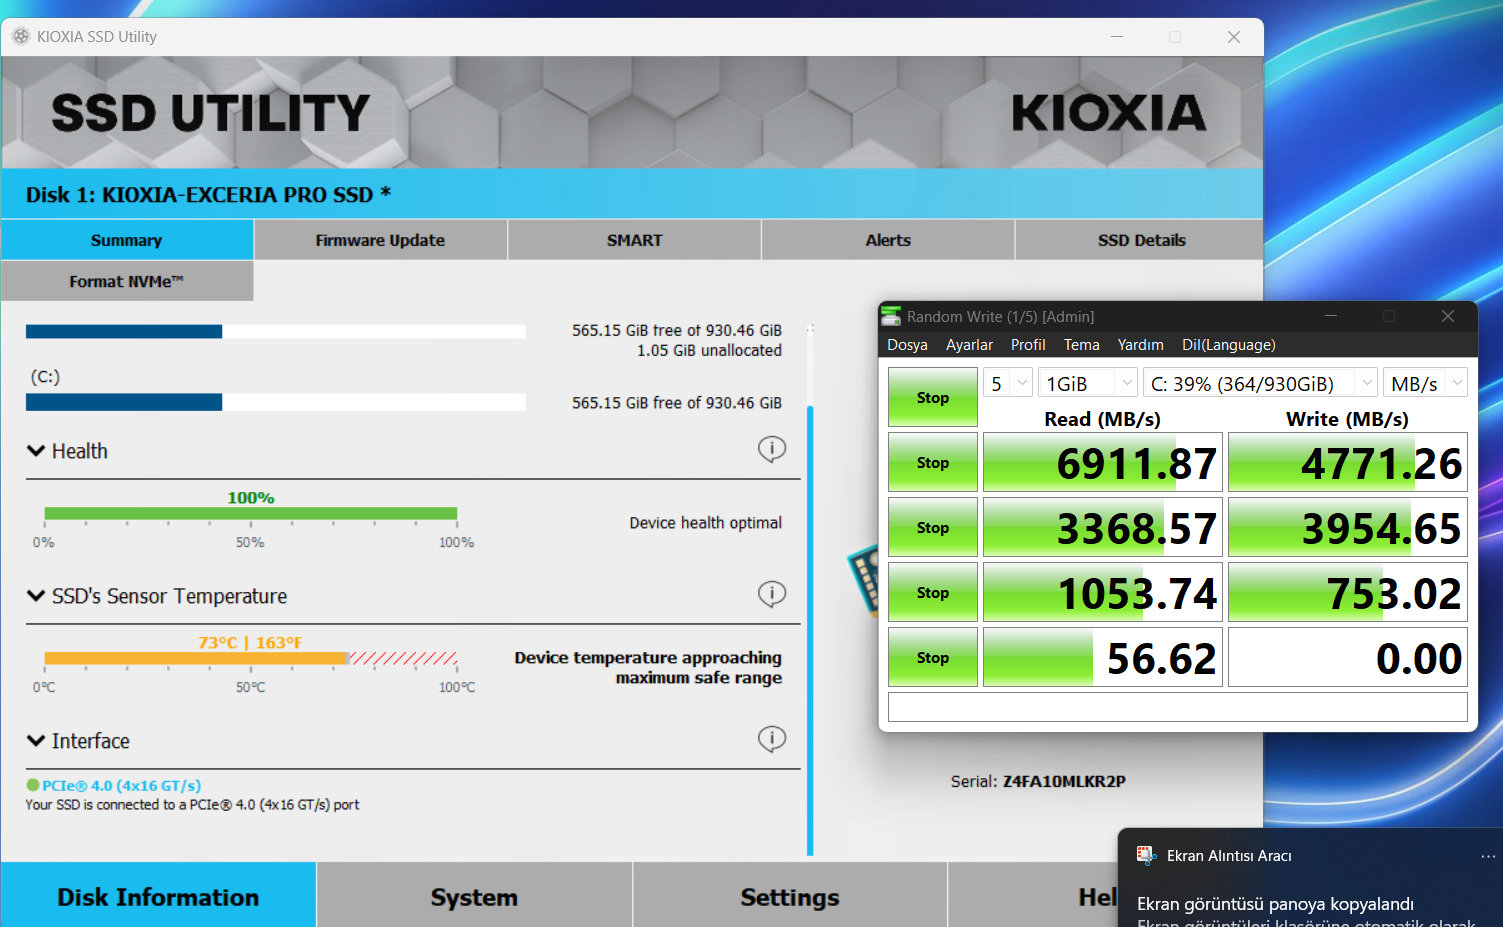Click the serial number Z4FA10MLKR2P

click(x=1064, y=782)
